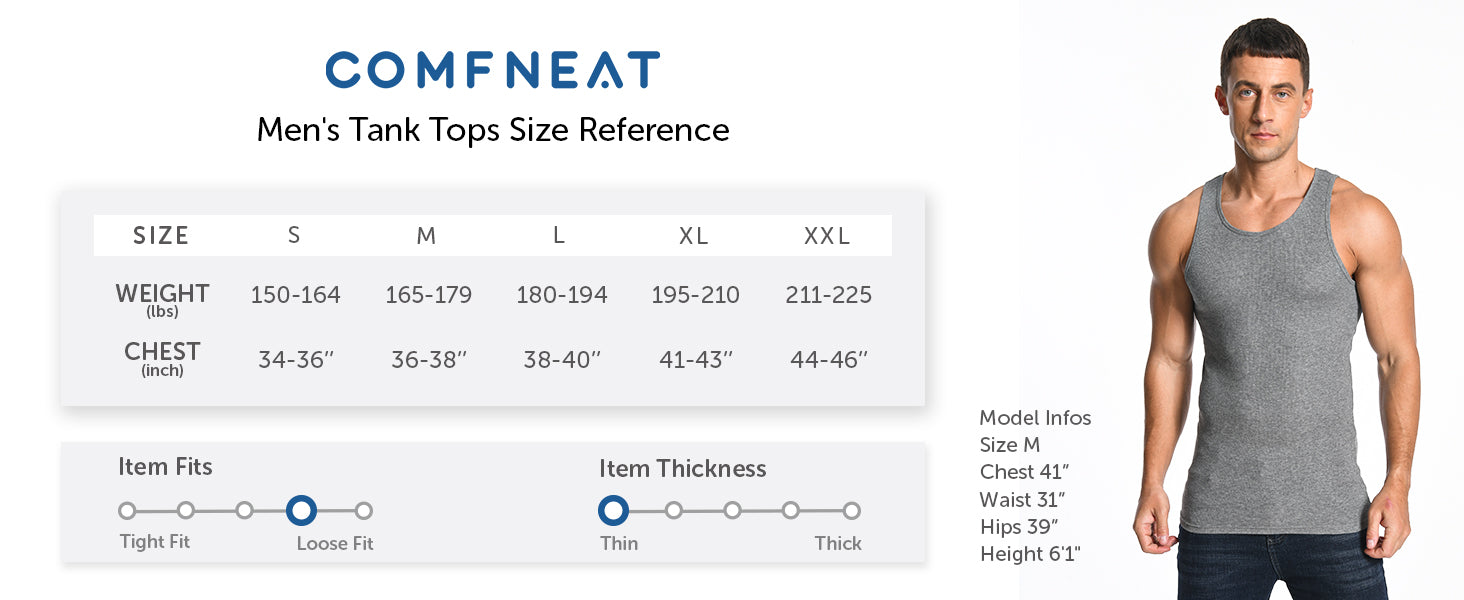Screen dimensions: 1464x600
Task: Choose the last Thick dot on Item Thickness
Action: [x=851, y=511]
